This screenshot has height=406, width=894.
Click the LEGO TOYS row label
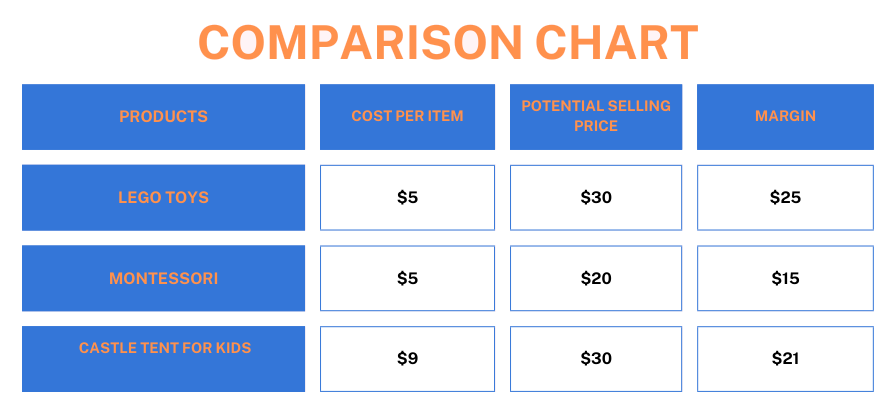point(163,198)
